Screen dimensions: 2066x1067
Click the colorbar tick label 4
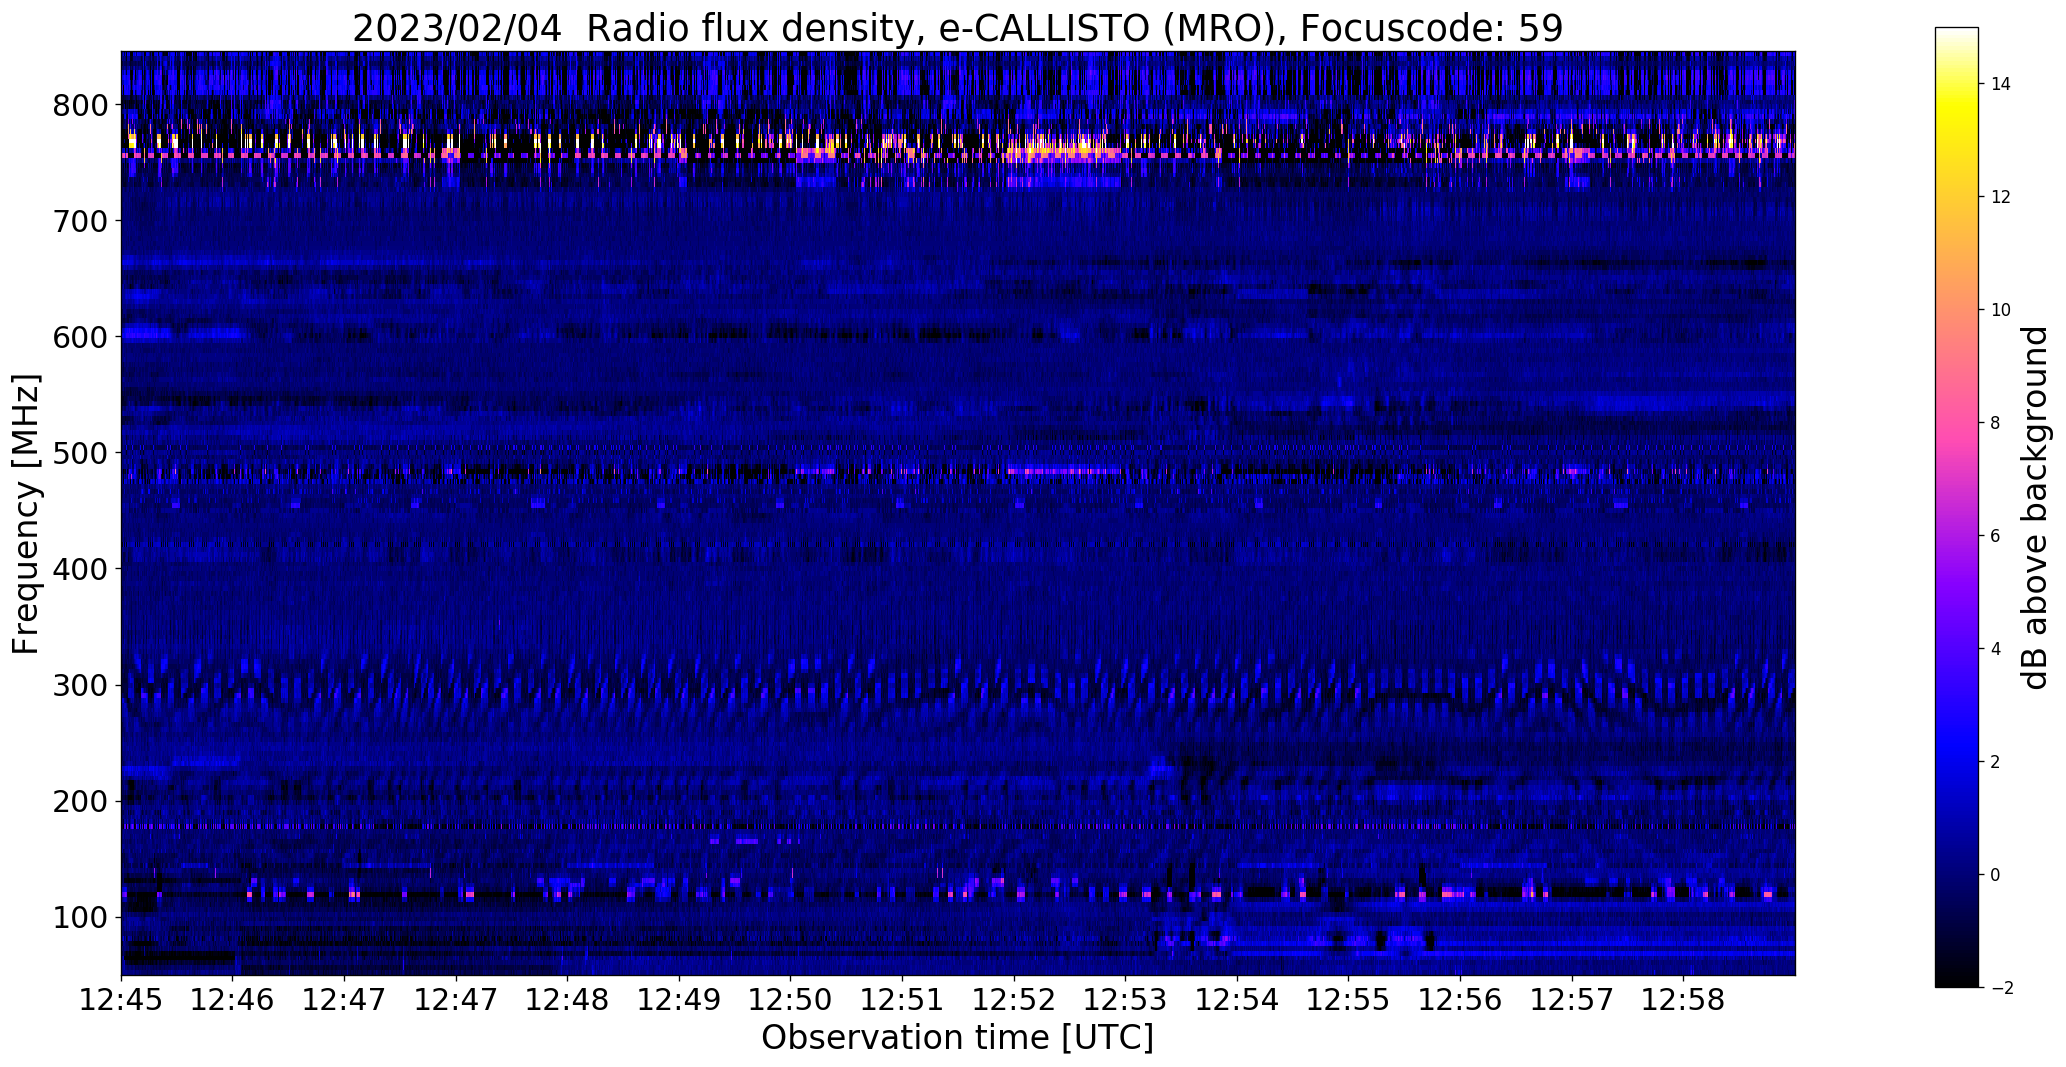[1996, 649]
